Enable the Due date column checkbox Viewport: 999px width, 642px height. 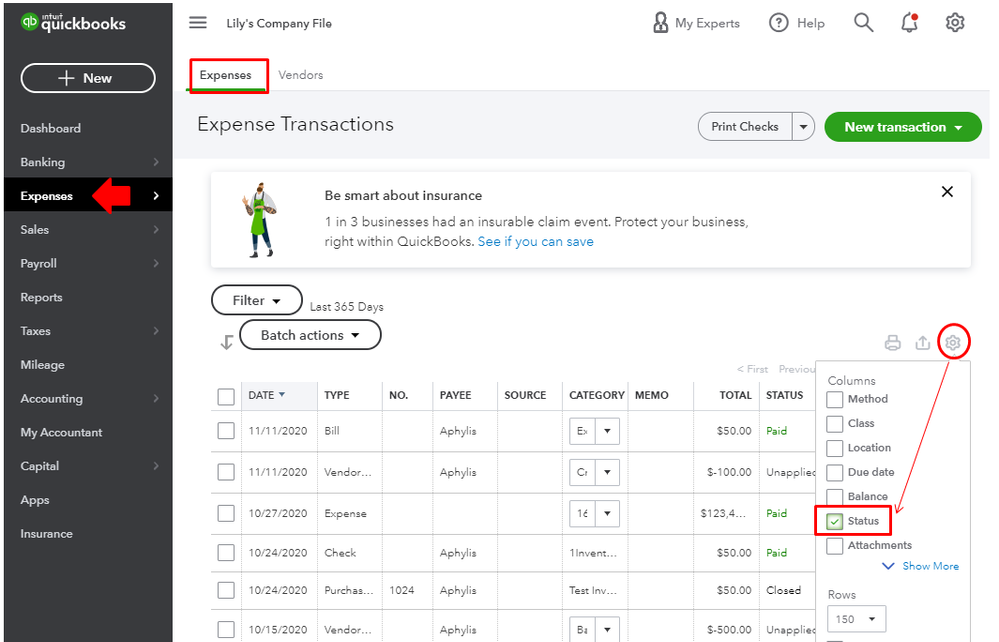835,473
